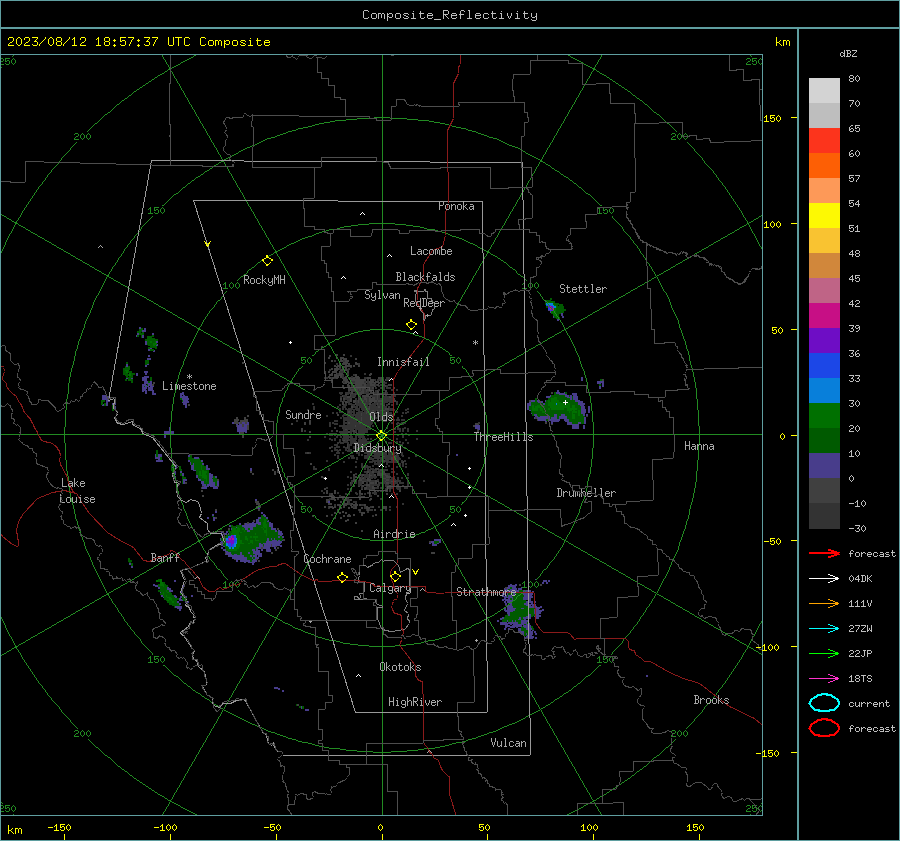900x841 pixels.
Task: Click the Lacombe town label
Action: click(x=431, y=251)
